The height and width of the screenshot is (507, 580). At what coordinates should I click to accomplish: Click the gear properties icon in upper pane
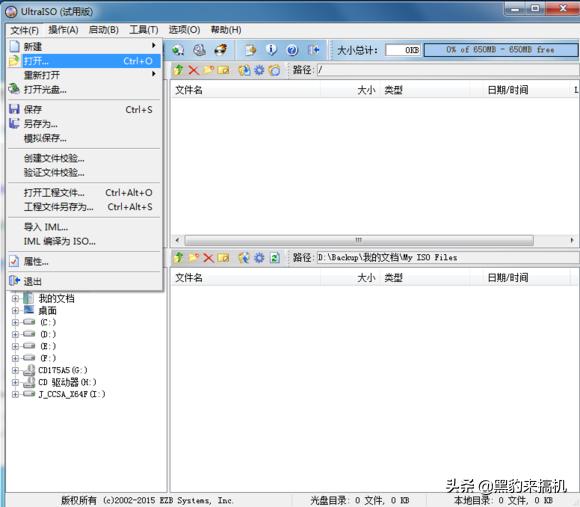(259, 70)
